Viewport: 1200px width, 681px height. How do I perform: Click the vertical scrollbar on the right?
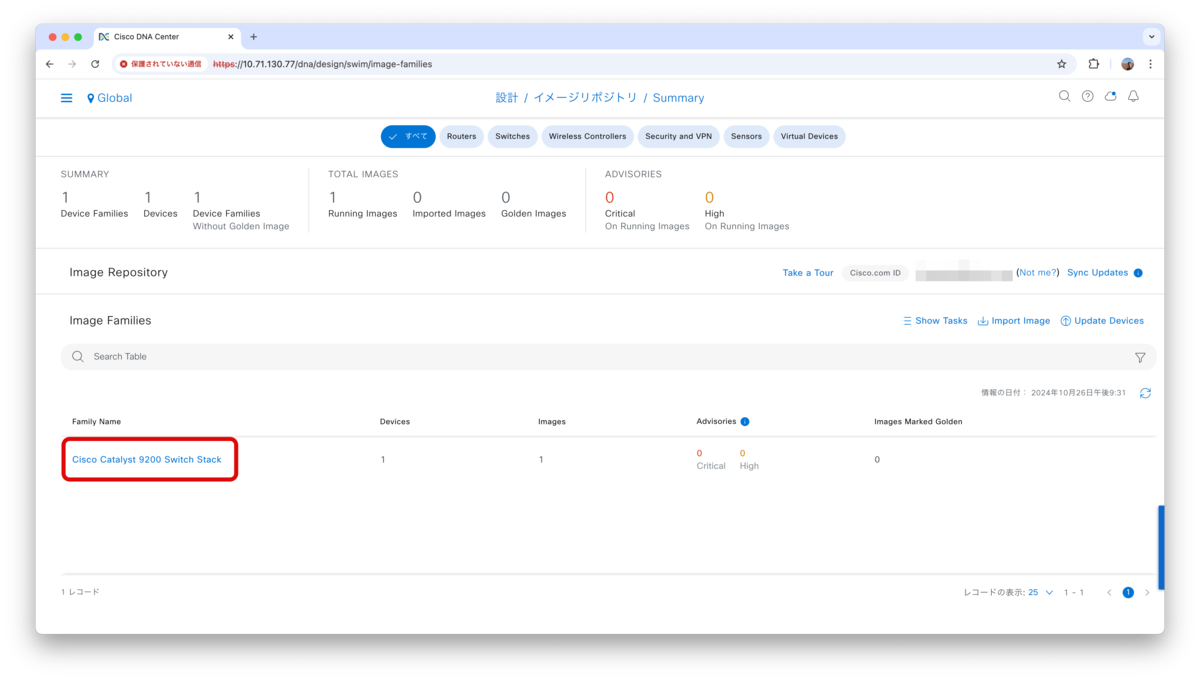point(1161,548)
